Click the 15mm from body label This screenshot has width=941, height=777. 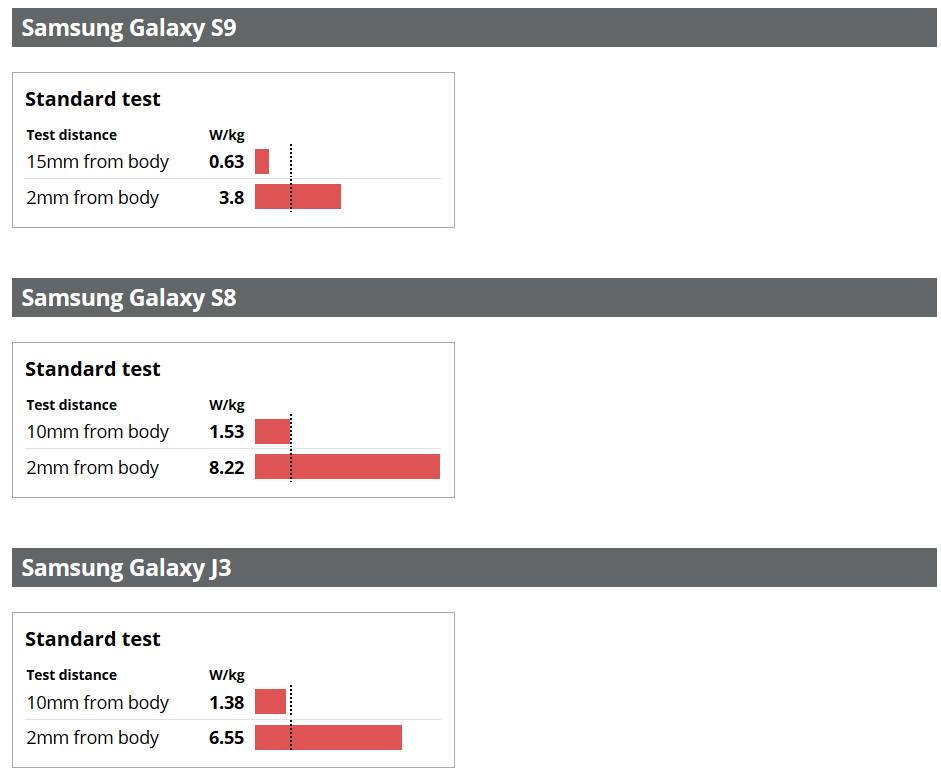click(x=98, y=162)
